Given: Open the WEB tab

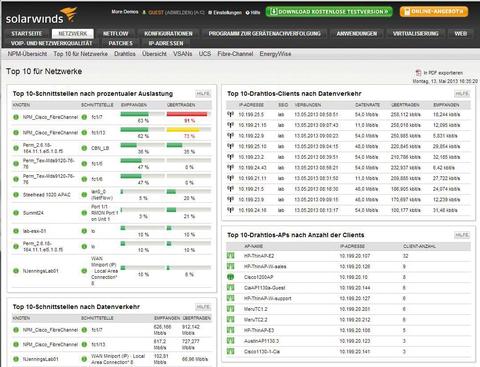Looking at the screenshot, I should pyautogui.click(x=461, y=34).
